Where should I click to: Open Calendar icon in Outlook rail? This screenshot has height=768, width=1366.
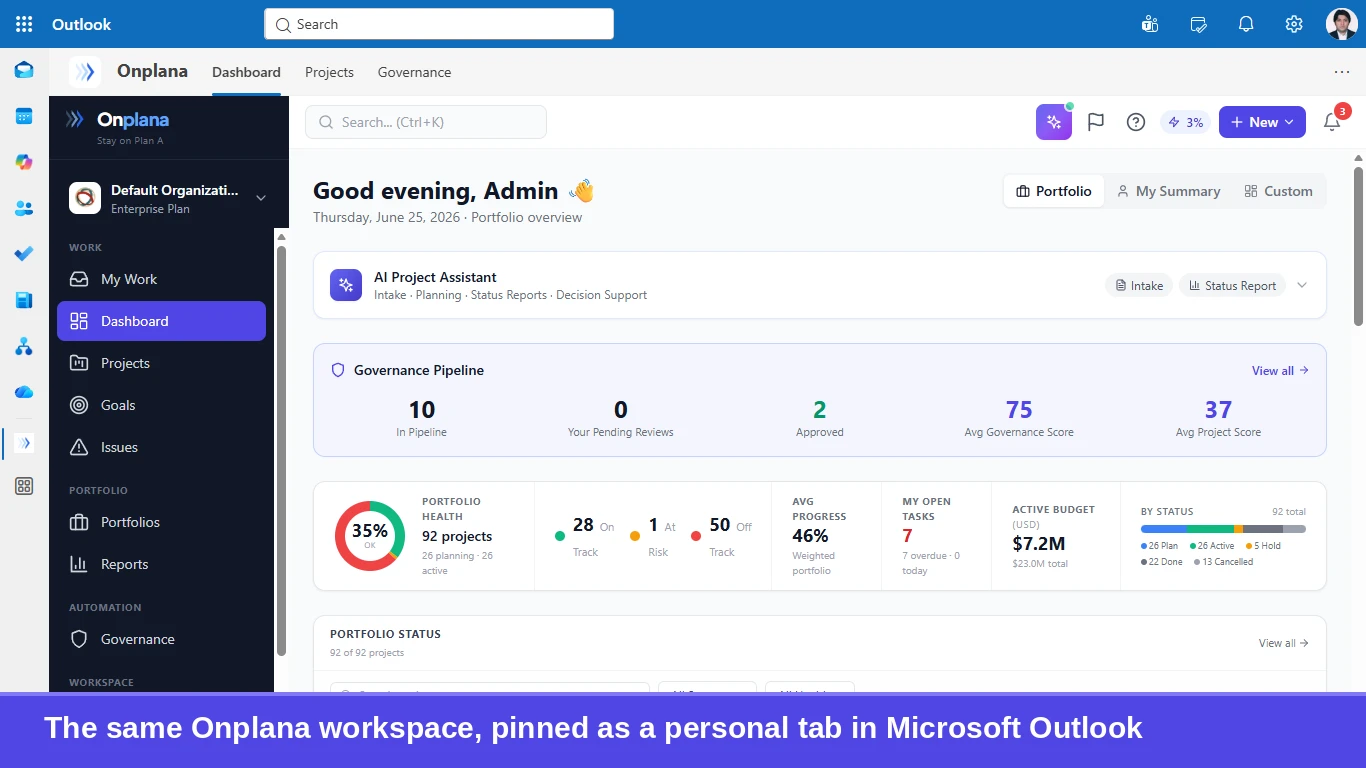click(x=24, y=116)
